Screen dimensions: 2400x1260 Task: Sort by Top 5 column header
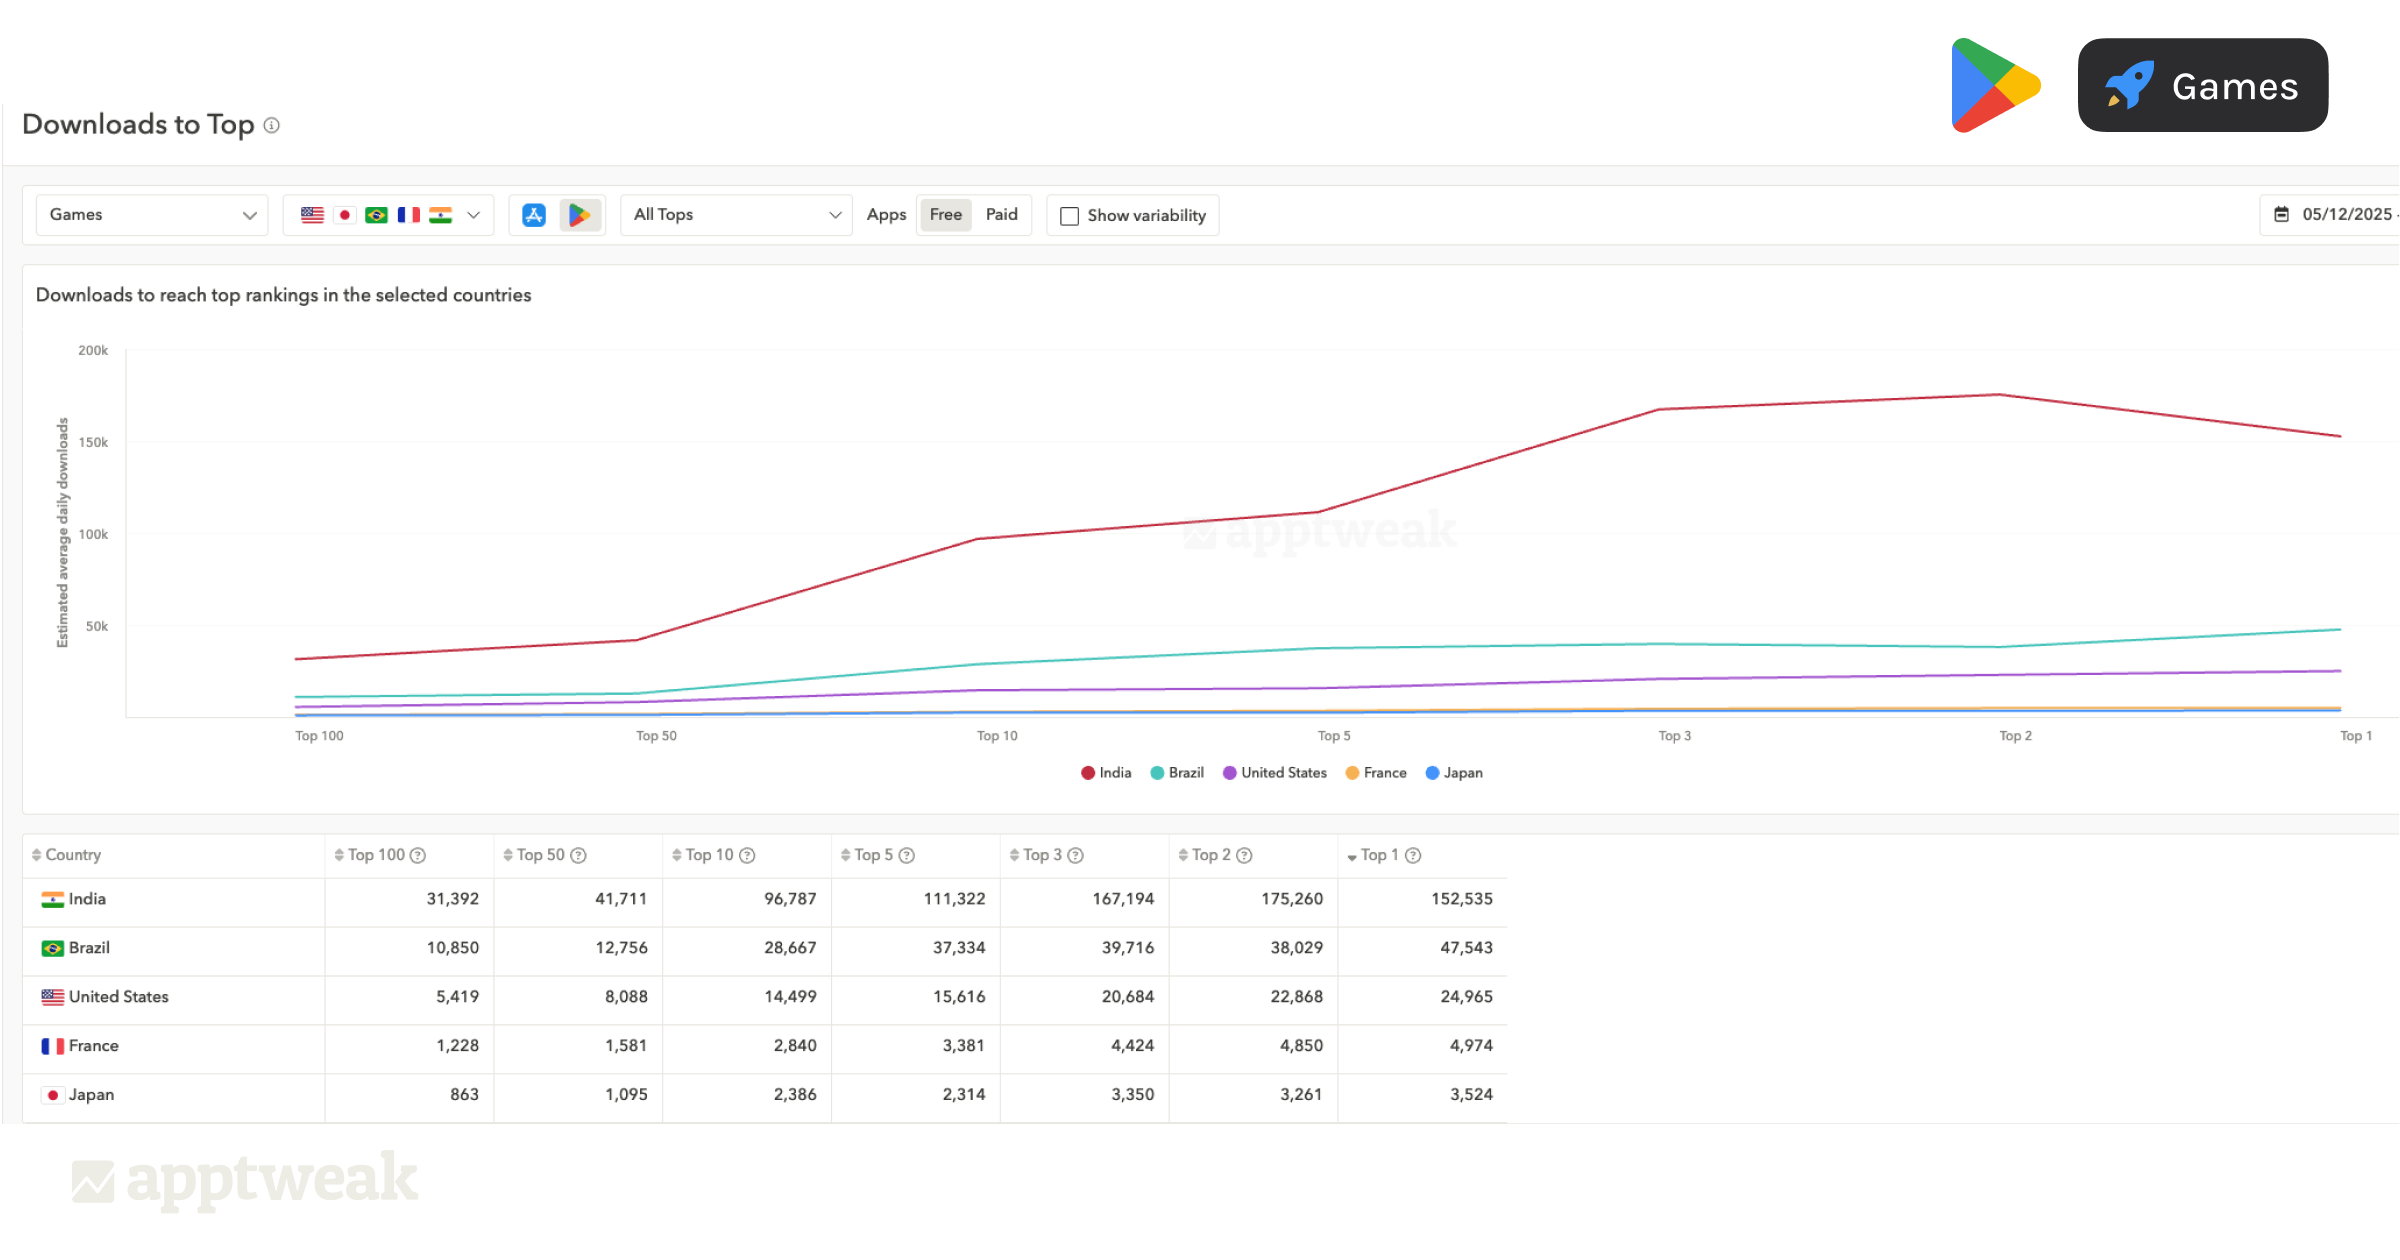(867, 855)
